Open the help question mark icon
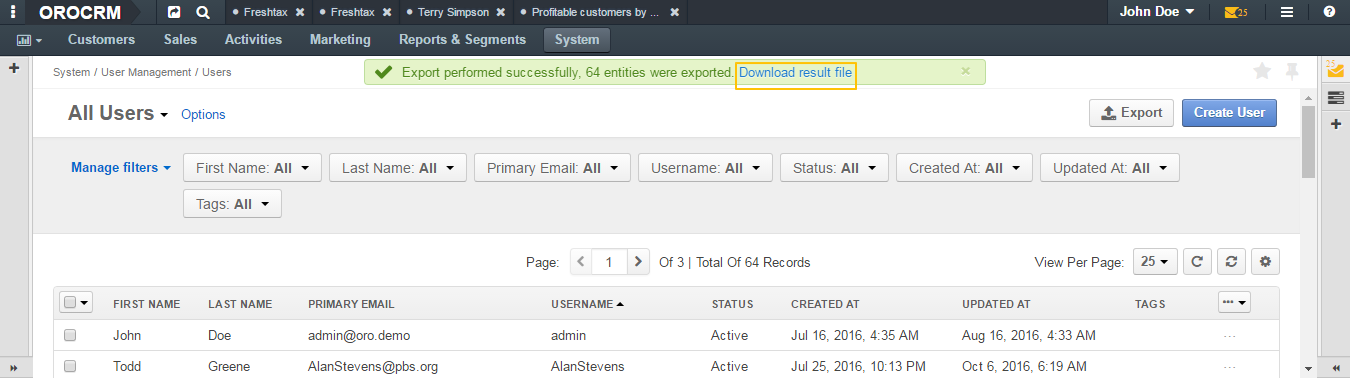The image size is (1350, 378). [1329, 13]
